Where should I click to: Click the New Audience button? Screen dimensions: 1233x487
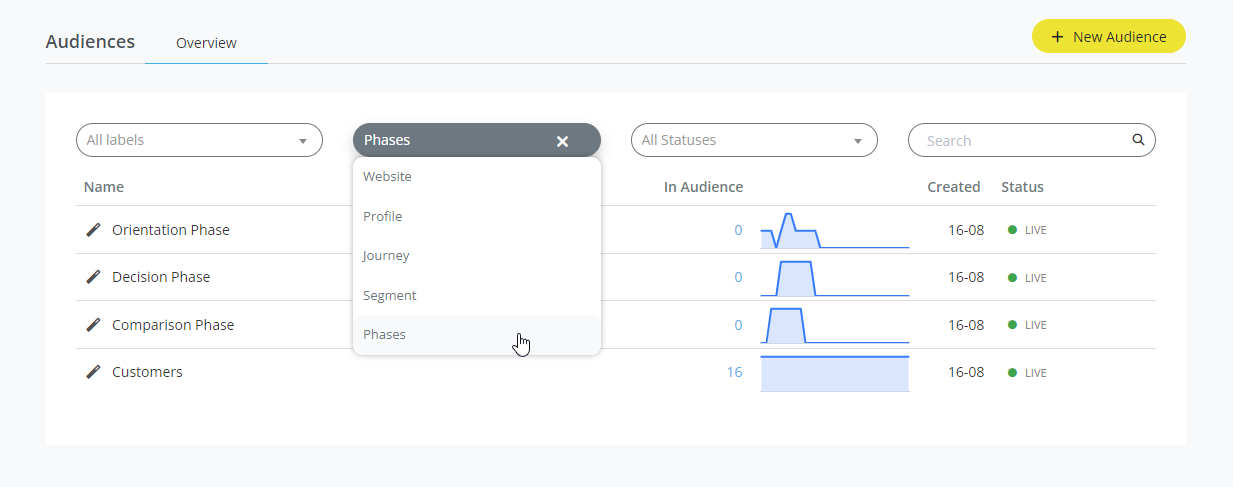pyautogui.click(x=1108, y=37)
